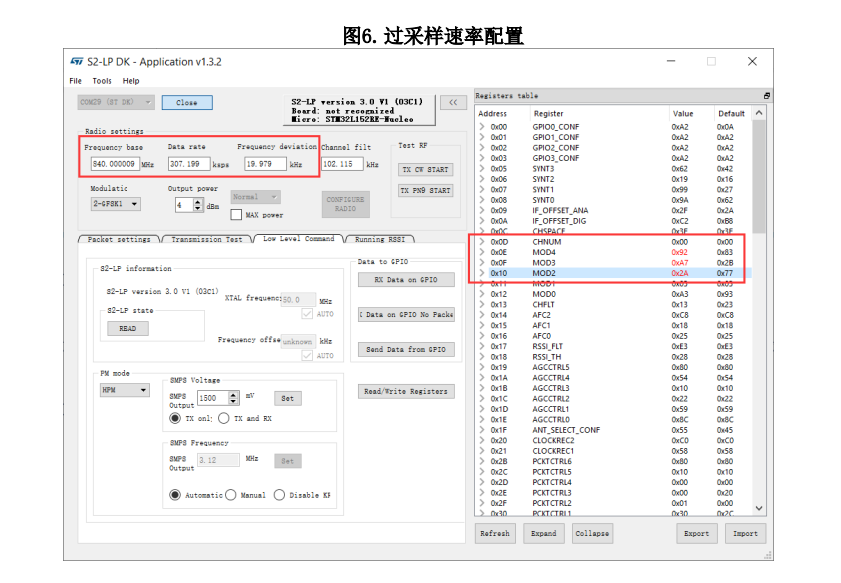The height and width of the screenshot is (583, 841).
Task: Click the CONFIGURE RADIO button
Action: tap(345, 204)
